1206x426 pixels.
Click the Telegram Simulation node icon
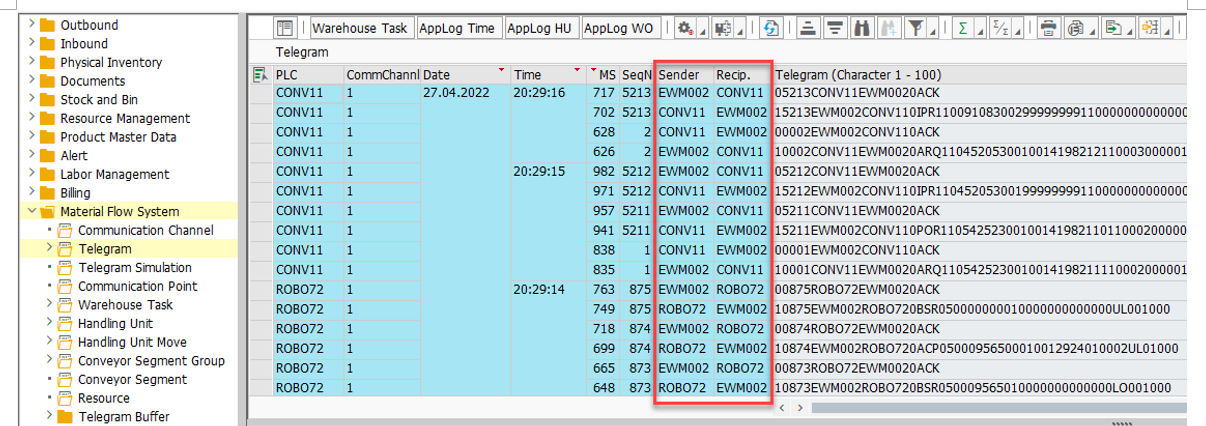(67, 268)
